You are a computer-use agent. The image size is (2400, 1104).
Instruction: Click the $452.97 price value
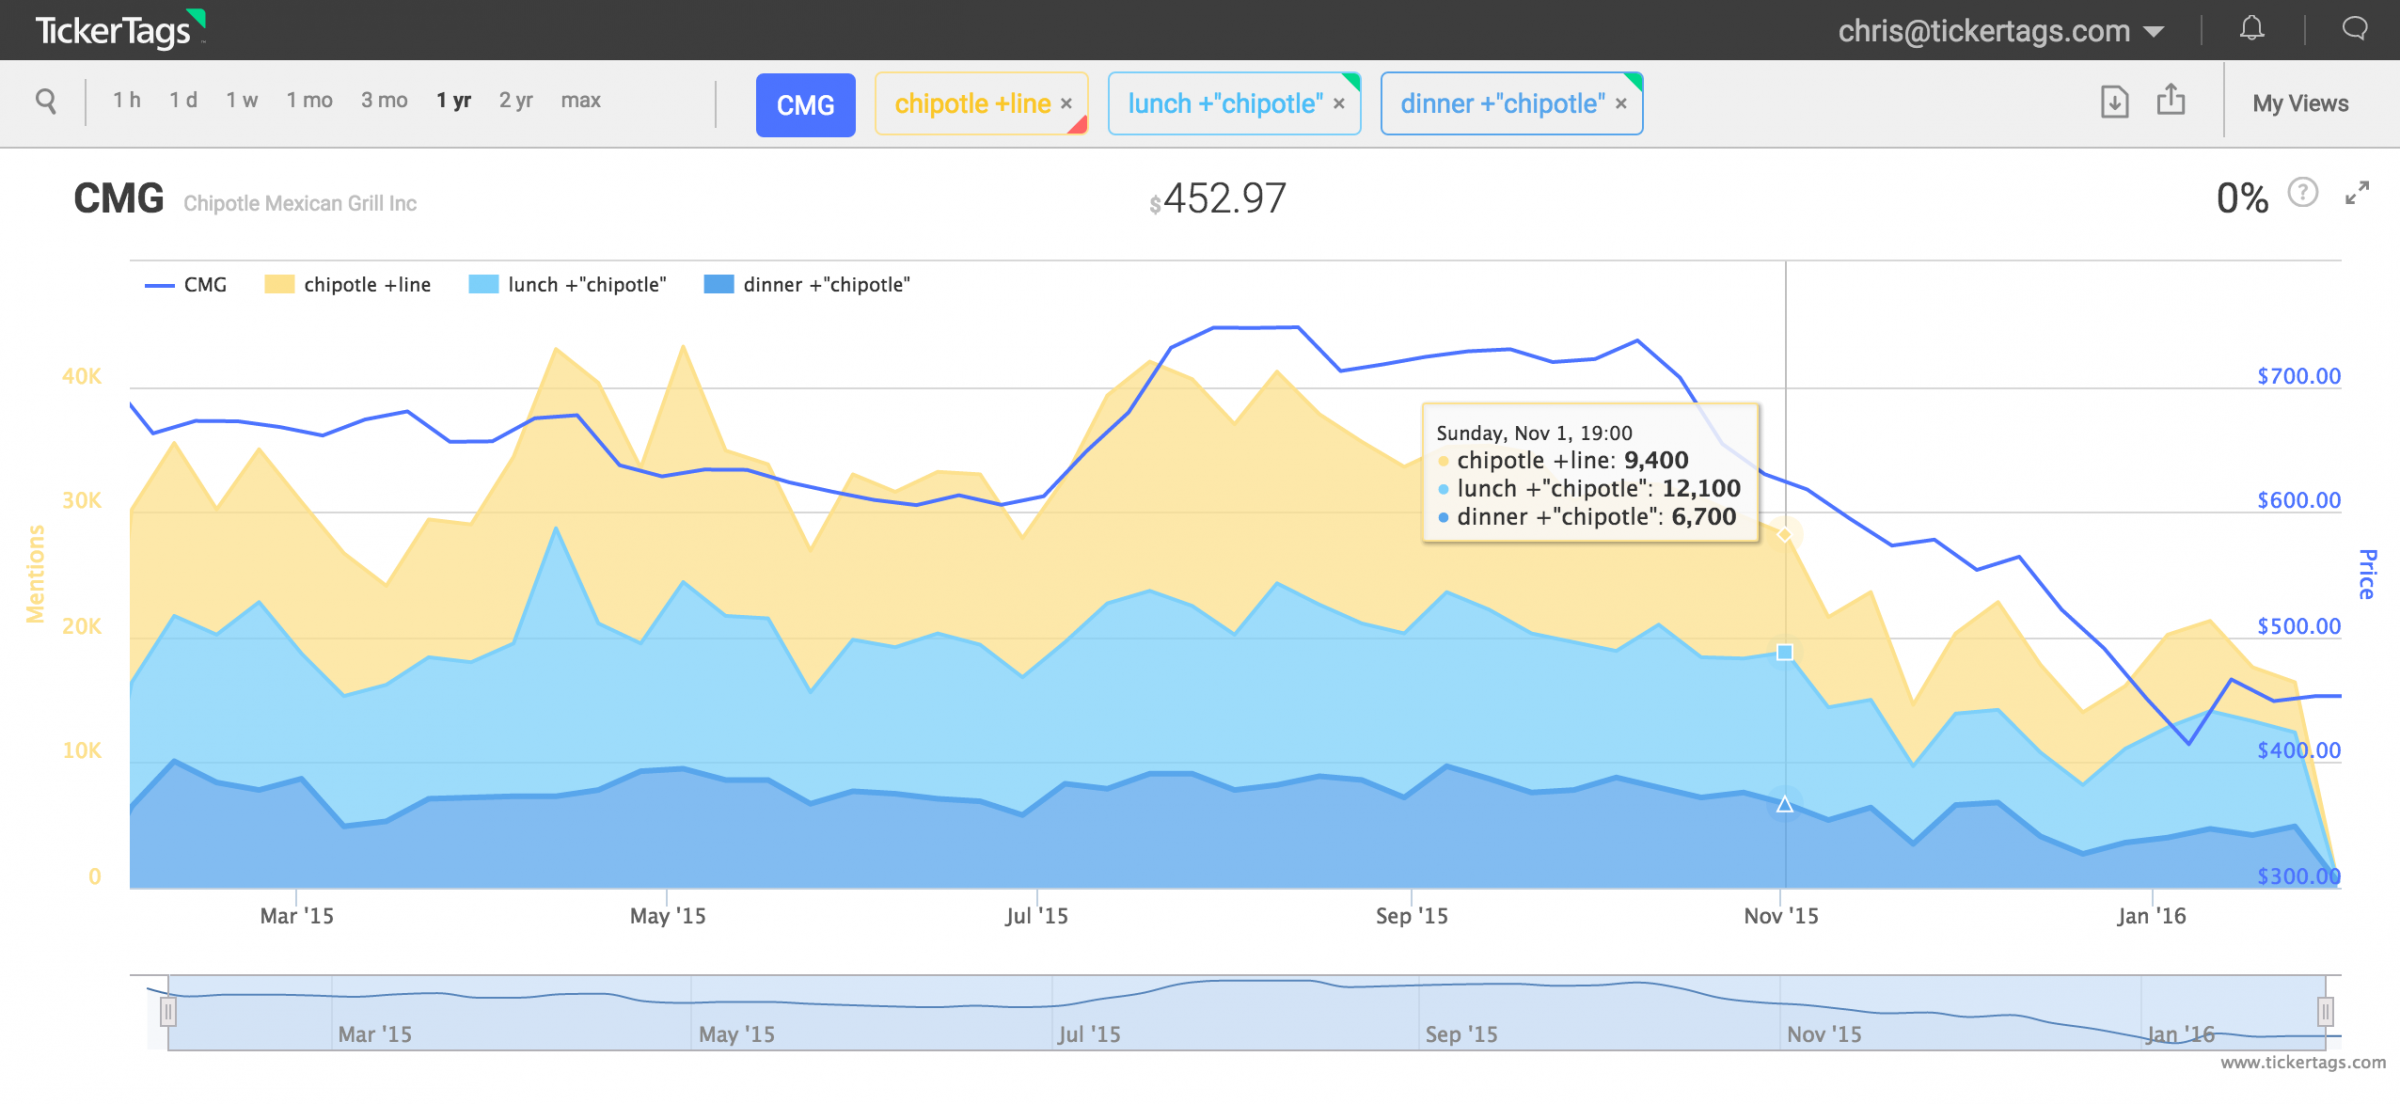1217,198
